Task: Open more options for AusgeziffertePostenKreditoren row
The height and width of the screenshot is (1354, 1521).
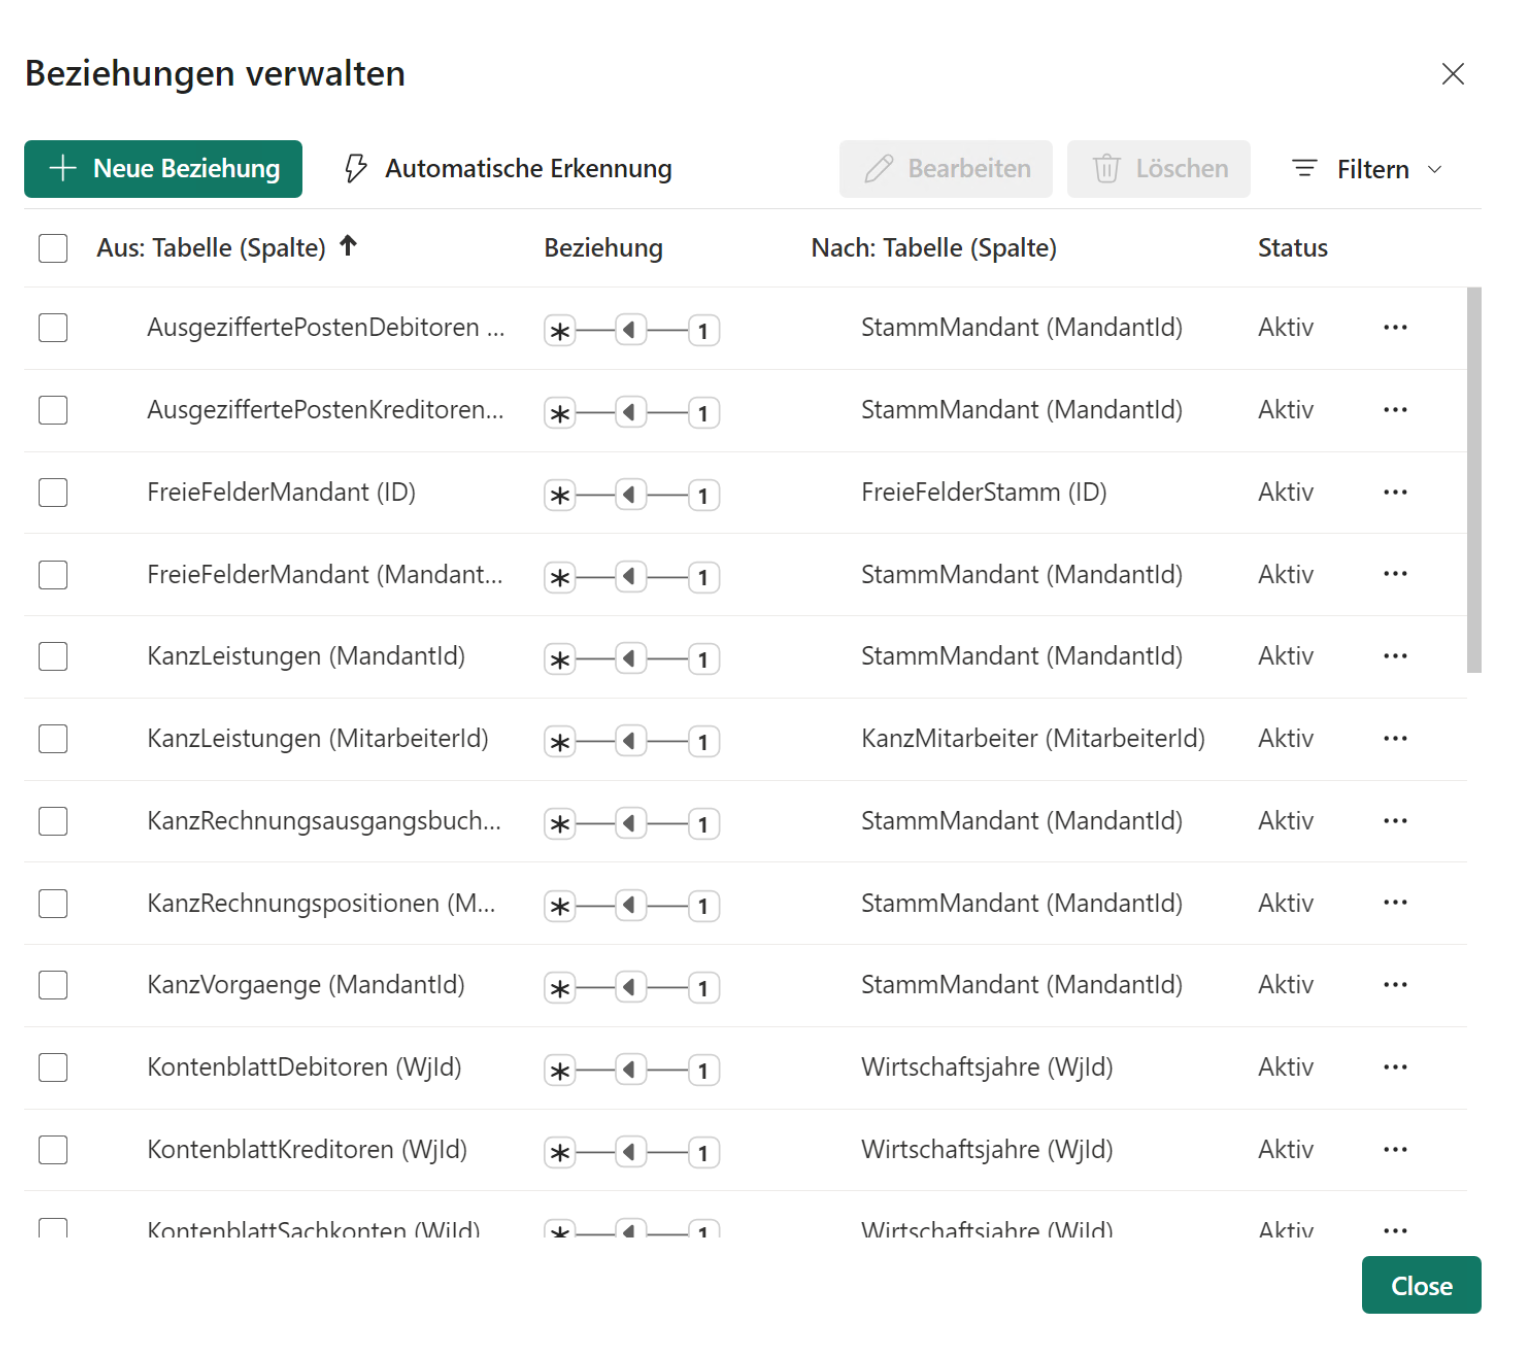Action: pos(1395,410)
